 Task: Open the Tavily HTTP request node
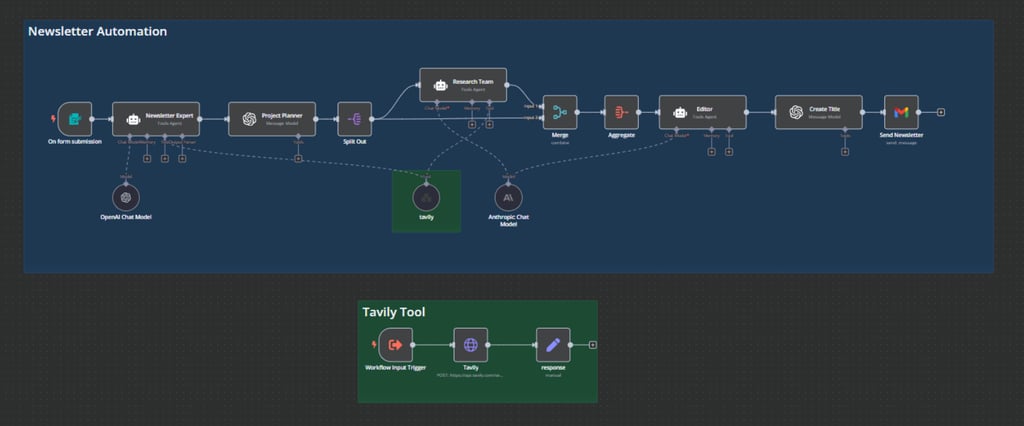[471, 345]
